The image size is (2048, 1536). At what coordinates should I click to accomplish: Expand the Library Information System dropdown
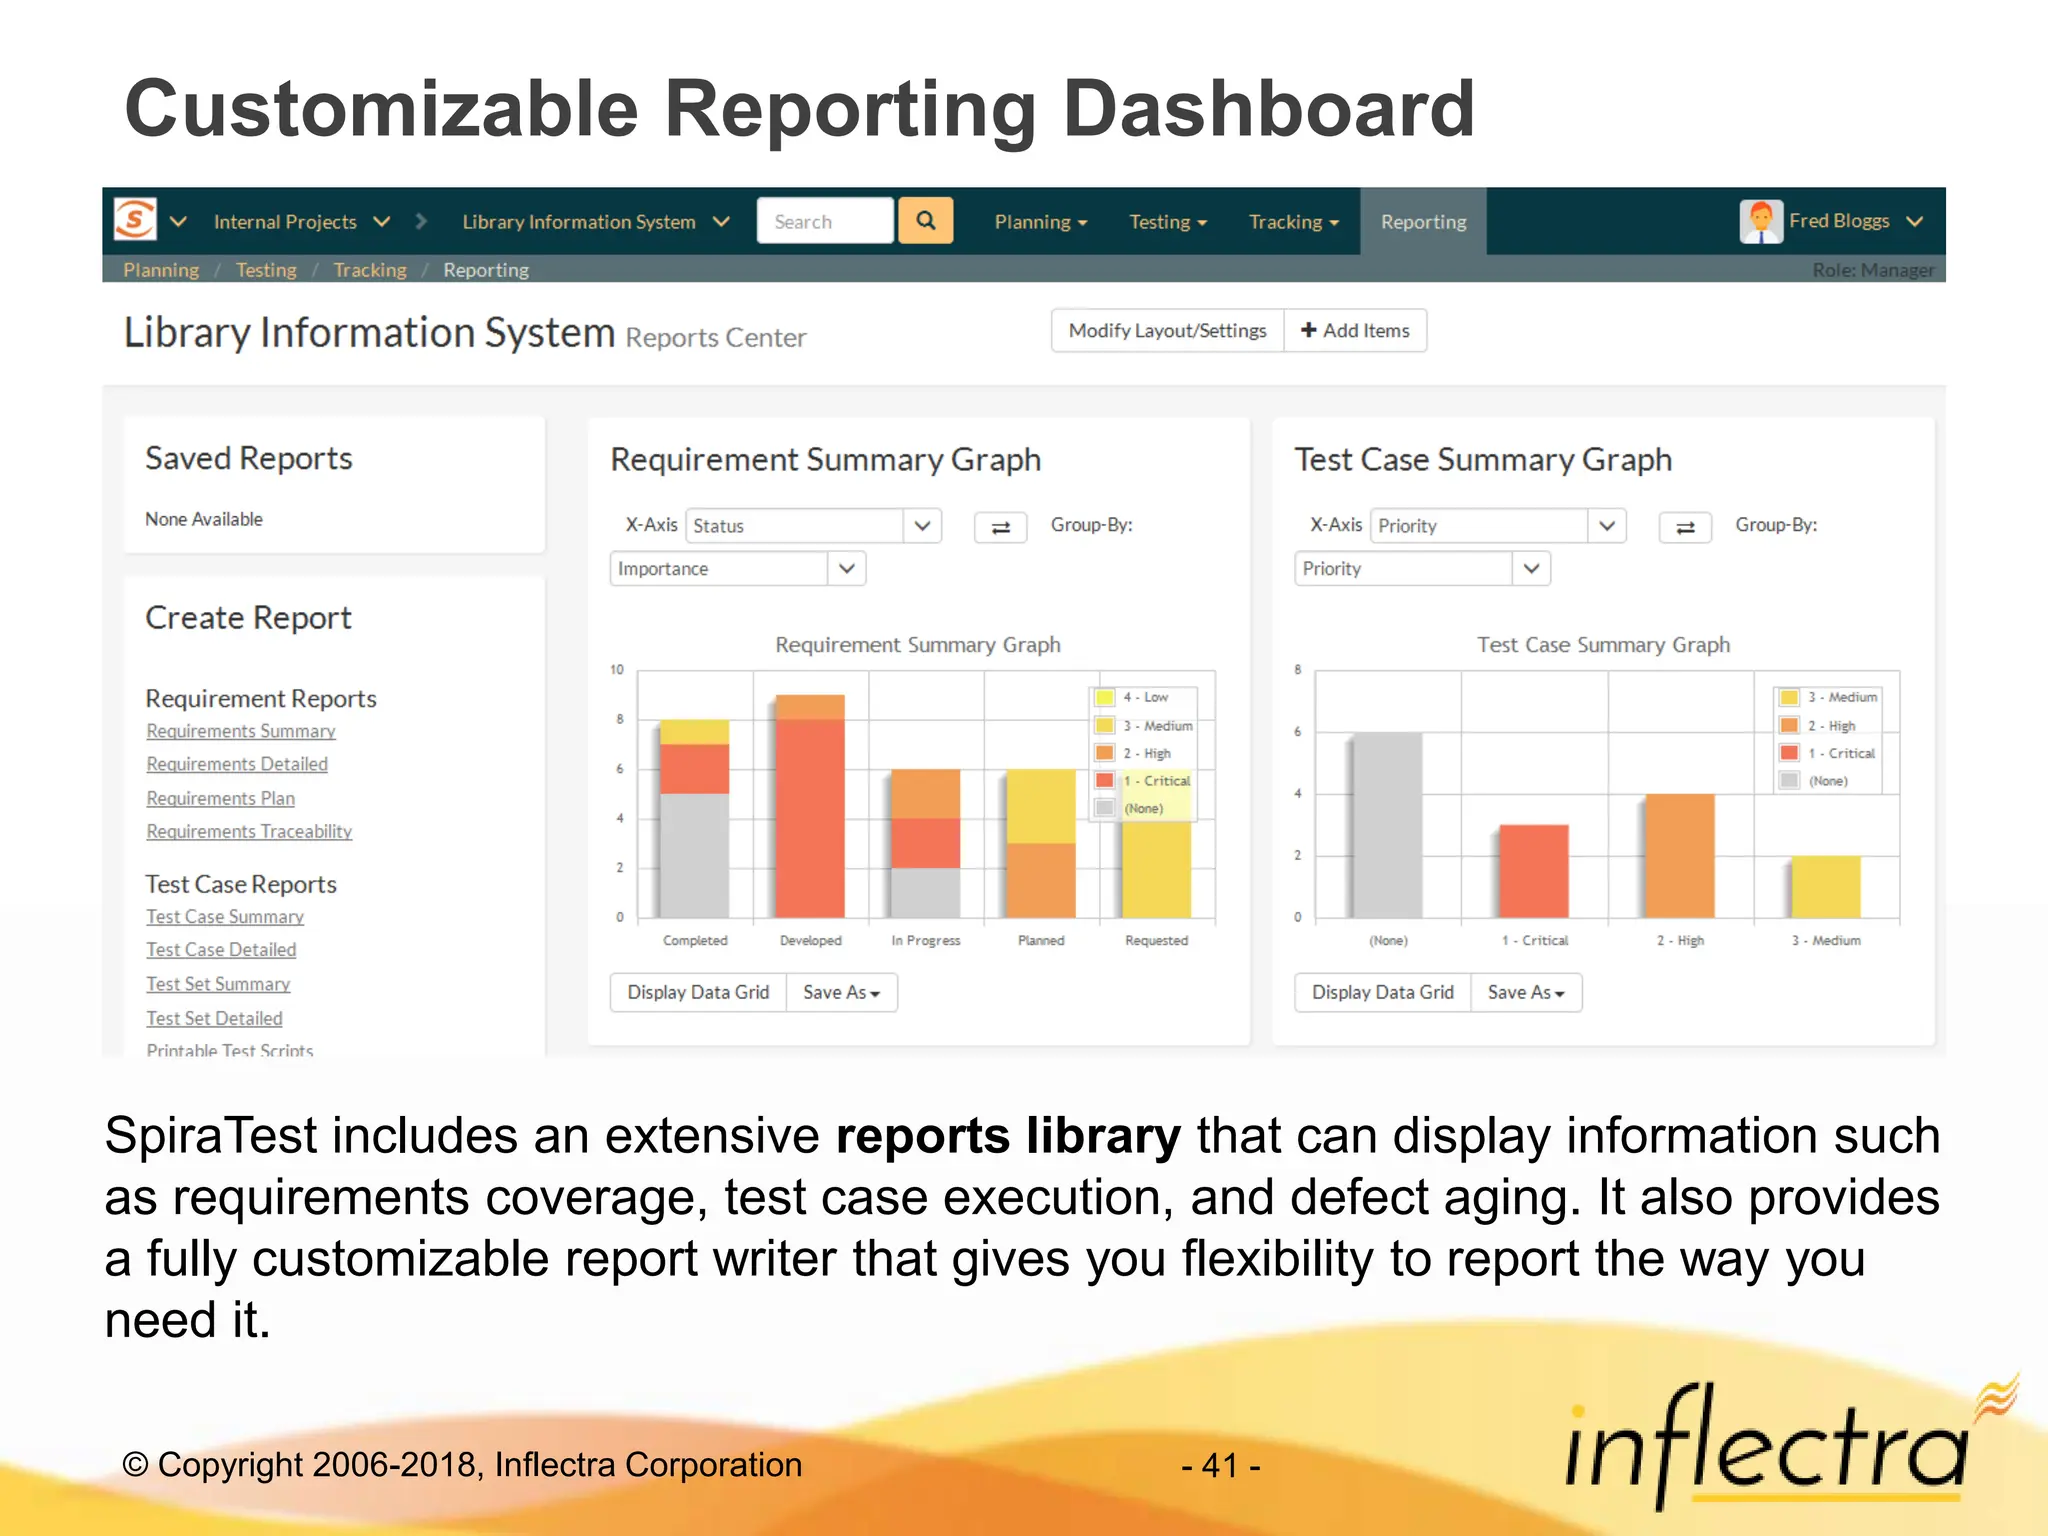pyautogui.click(x=721, y=221)
